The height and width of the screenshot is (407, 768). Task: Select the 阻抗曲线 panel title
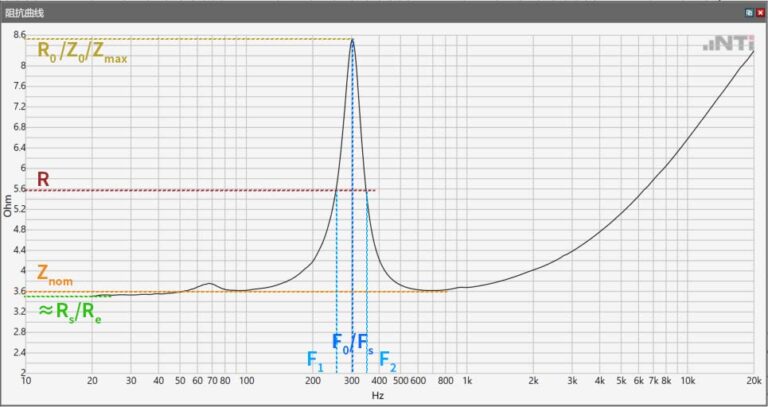point(26,13)
